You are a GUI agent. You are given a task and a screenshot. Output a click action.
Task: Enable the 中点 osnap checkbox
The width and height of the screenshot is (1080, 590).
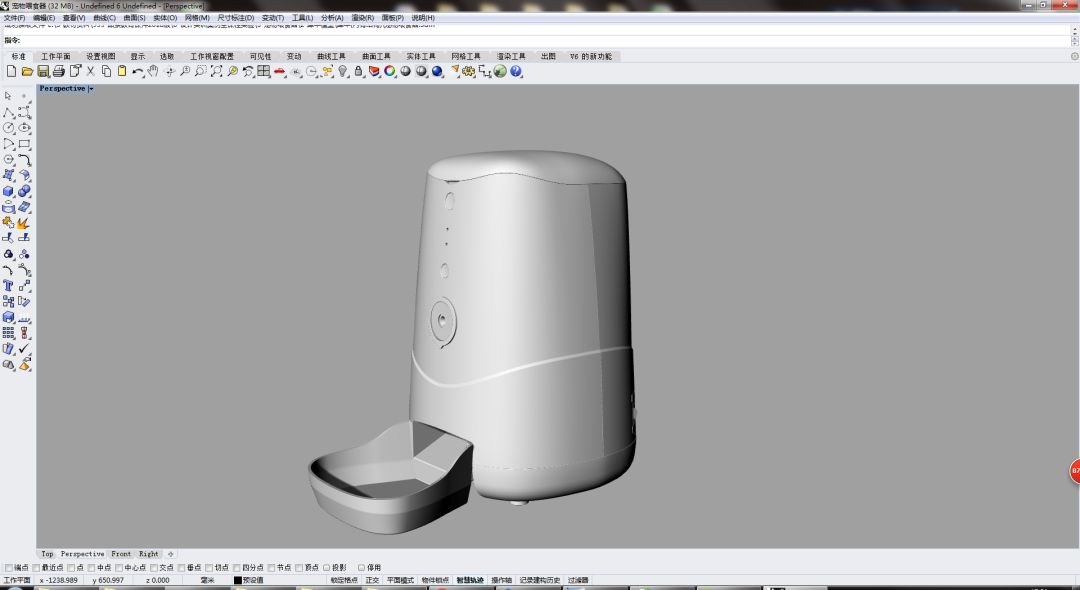[92, 568]
